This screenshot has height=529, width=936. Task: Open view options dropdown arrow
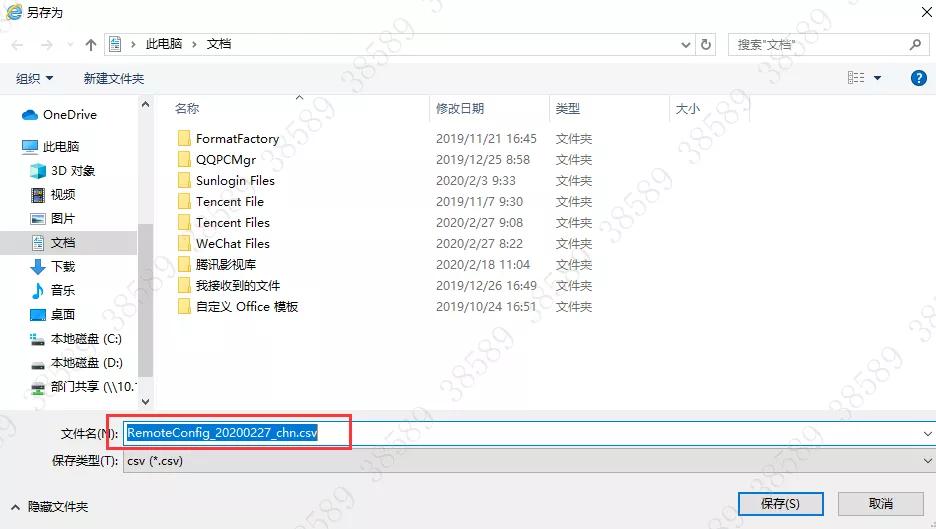(x=878, y=78)
